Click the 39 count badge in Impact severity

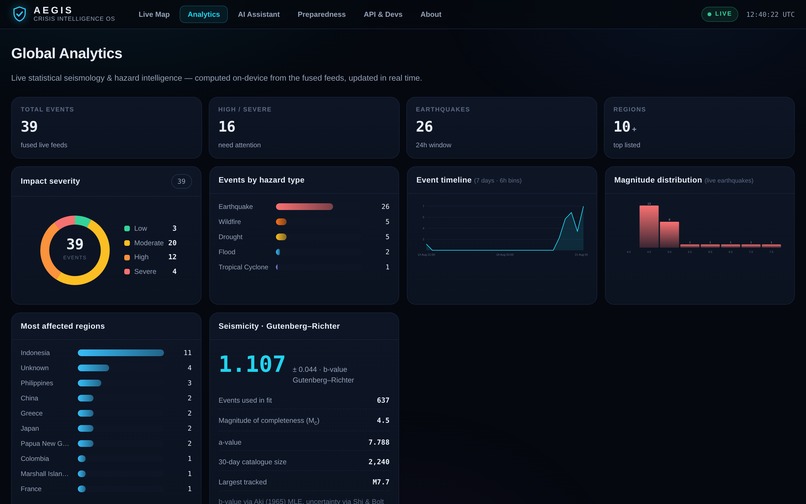pos(181,181)
